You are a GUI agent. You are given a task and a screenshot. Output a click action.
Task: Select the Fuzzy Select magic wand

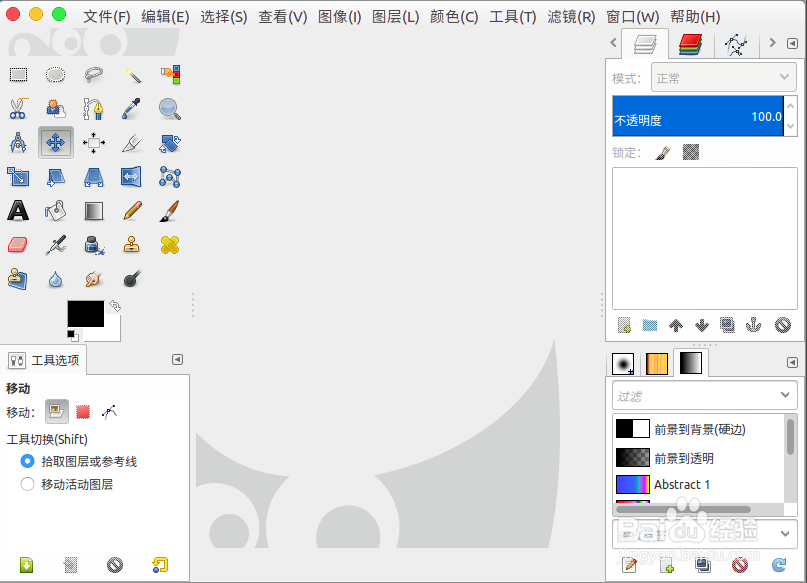(132, 75)
